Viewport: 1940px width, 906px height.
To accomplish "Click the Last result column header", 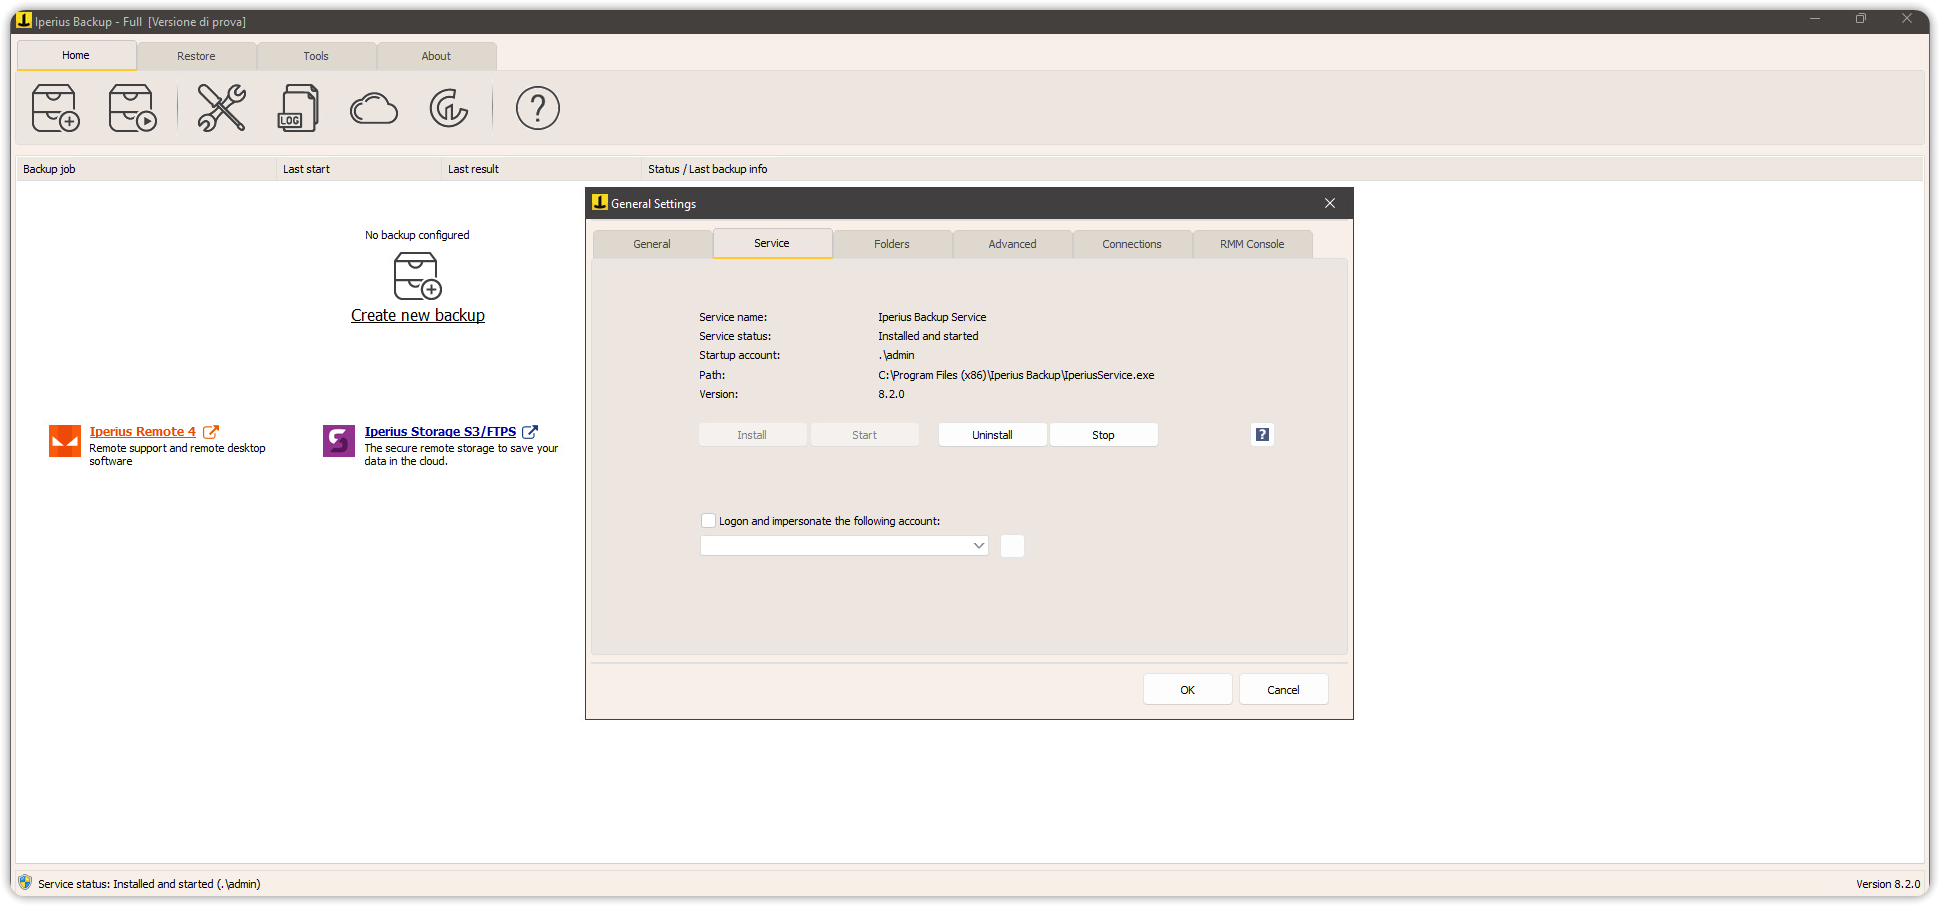I will [541, 169].
